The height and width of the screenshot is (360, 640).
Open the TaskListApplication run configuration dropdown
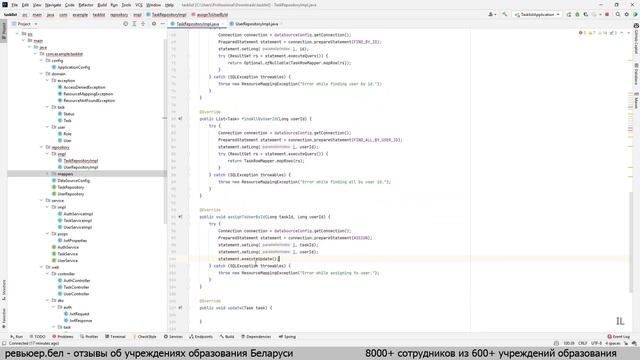click(x=537, y=14)
